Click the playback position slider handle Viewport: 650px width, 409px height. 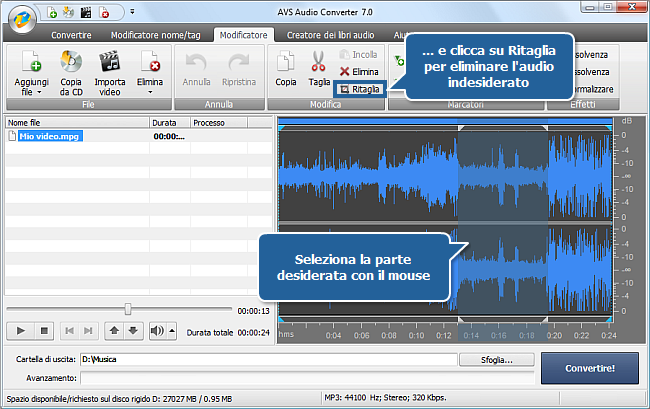point(127,309)
